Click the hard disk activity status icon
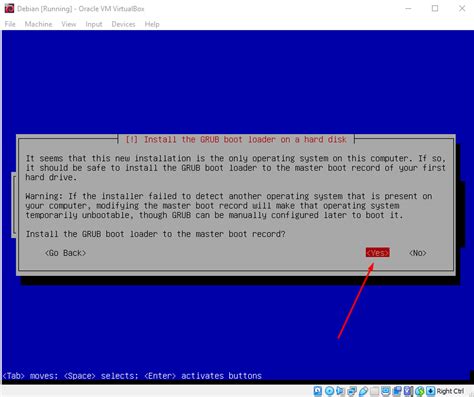 click(x=318, y=391)
